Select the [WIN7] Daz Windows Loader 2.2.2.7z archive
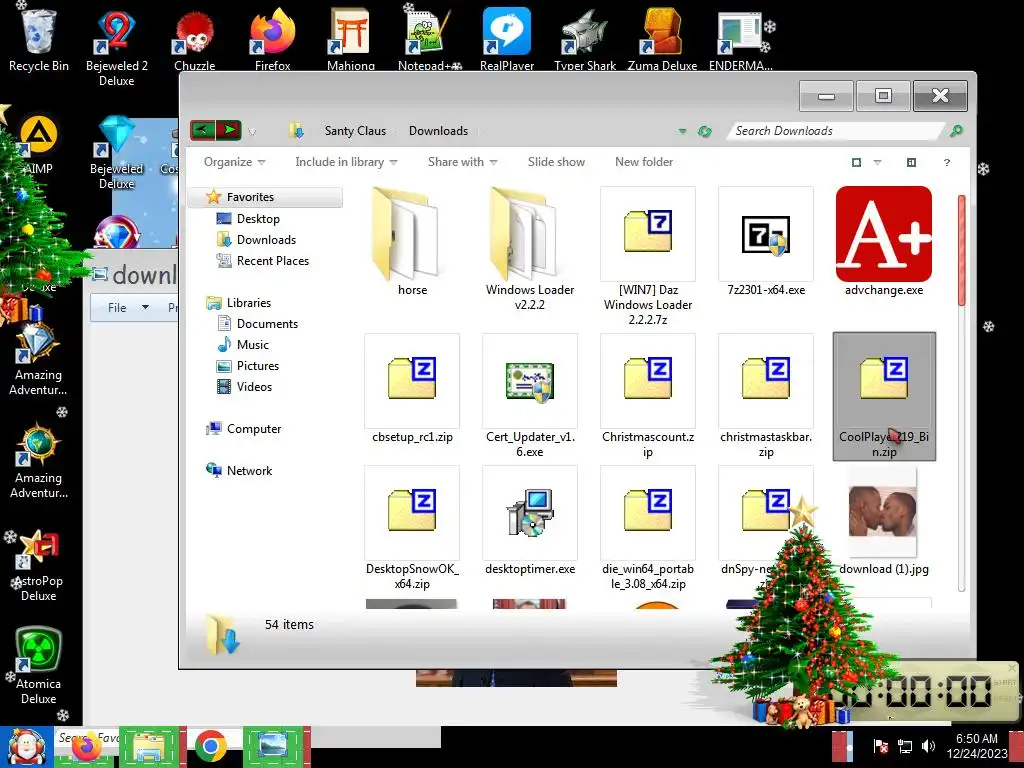Viewport: 1024px width, 768px height. 648,256
